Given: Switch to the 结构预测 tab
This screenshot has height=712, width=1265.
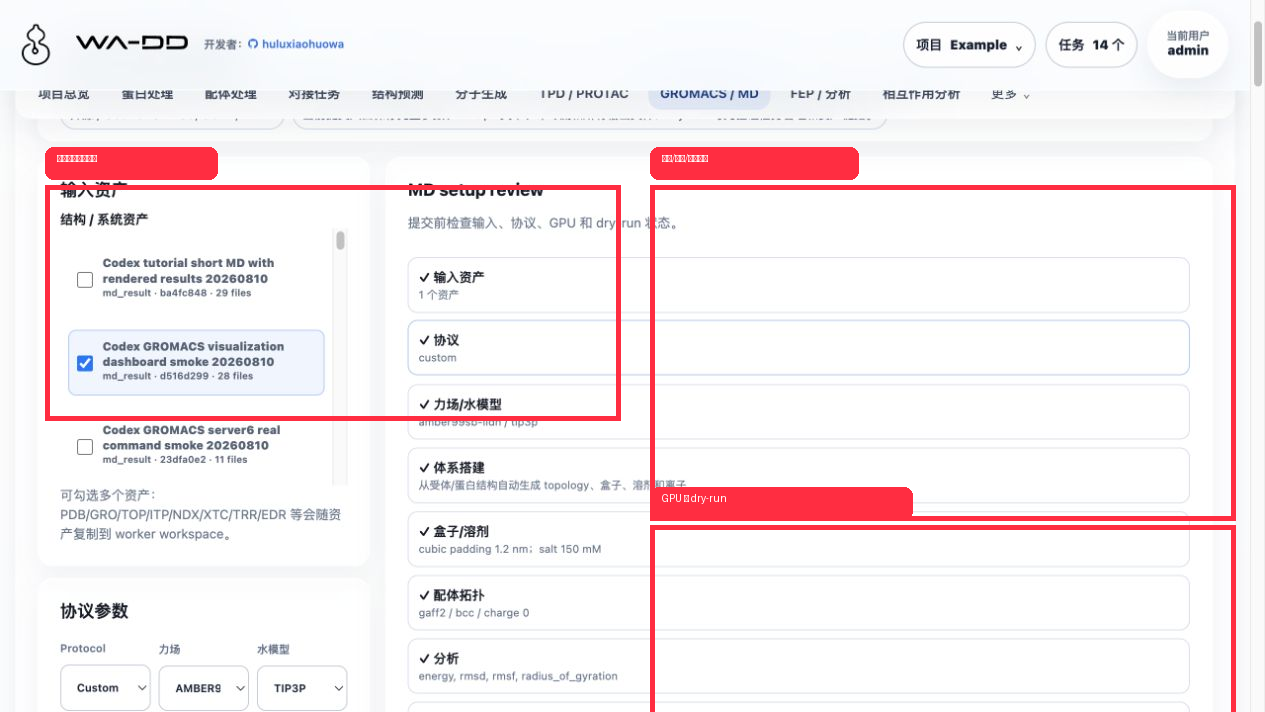Looking at the screenshot, I should pyautogui.click(x=397, y=94).
